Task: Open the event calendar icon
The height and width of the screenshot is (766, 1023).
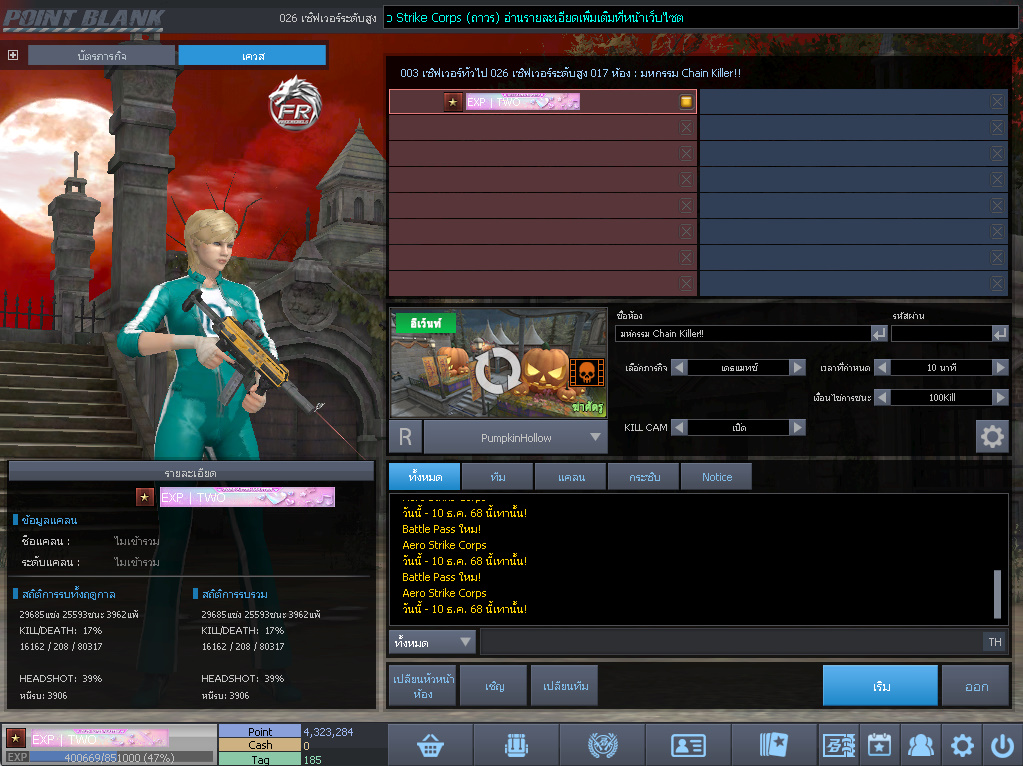Action: pyautogui.click(x=879, y=745)
